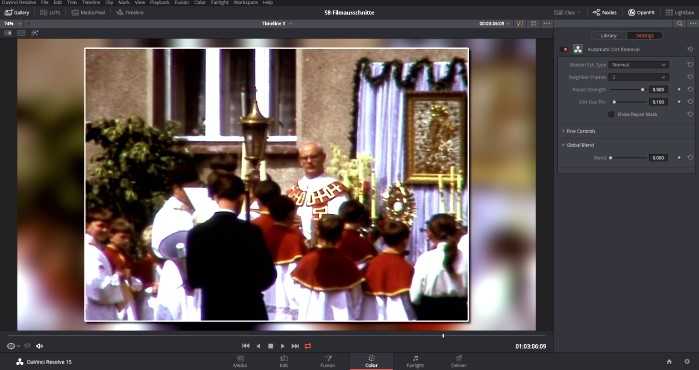Open the Deliver page
699x370 pixels.
click(459, 362)
